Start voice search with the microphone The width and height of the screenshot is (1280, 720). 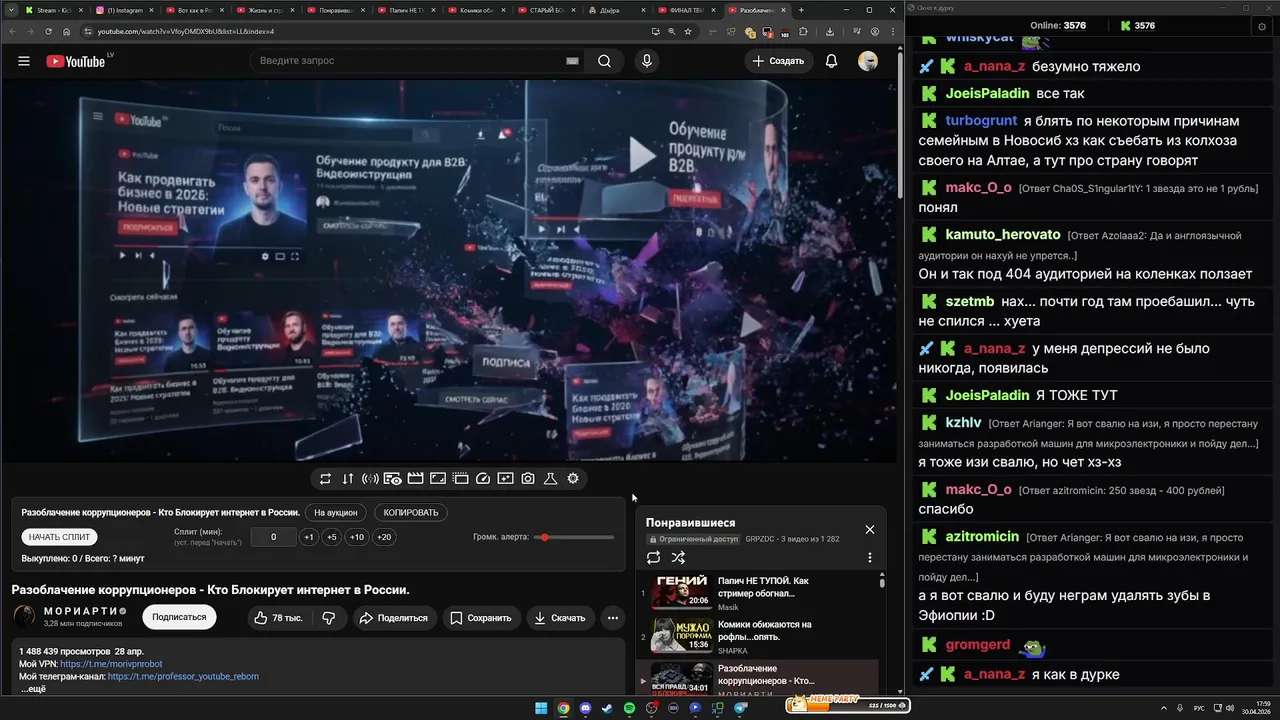pos(647,61)
